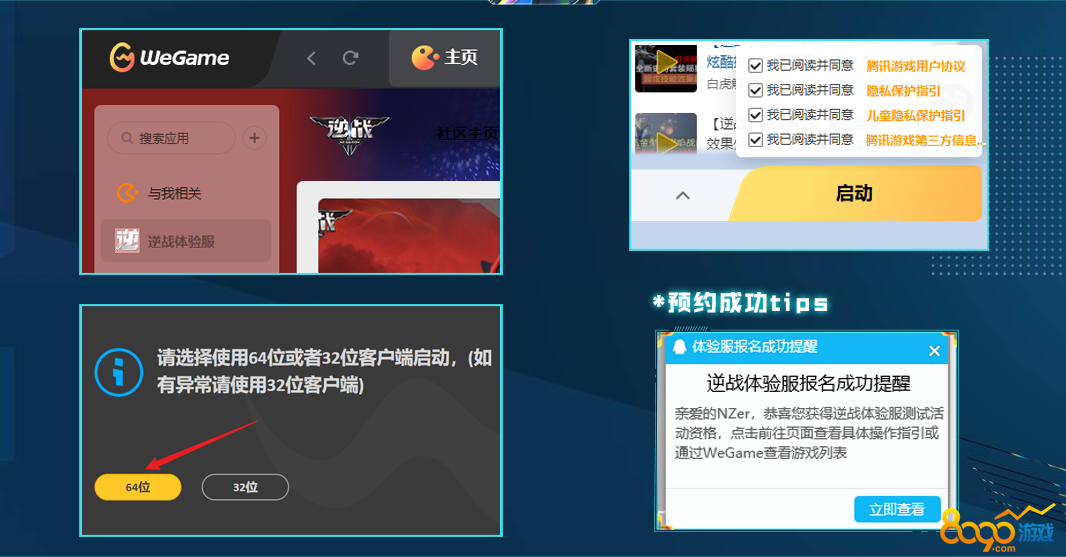Close the 体验服报名成功提醒 popup

(x=934, y=350)
